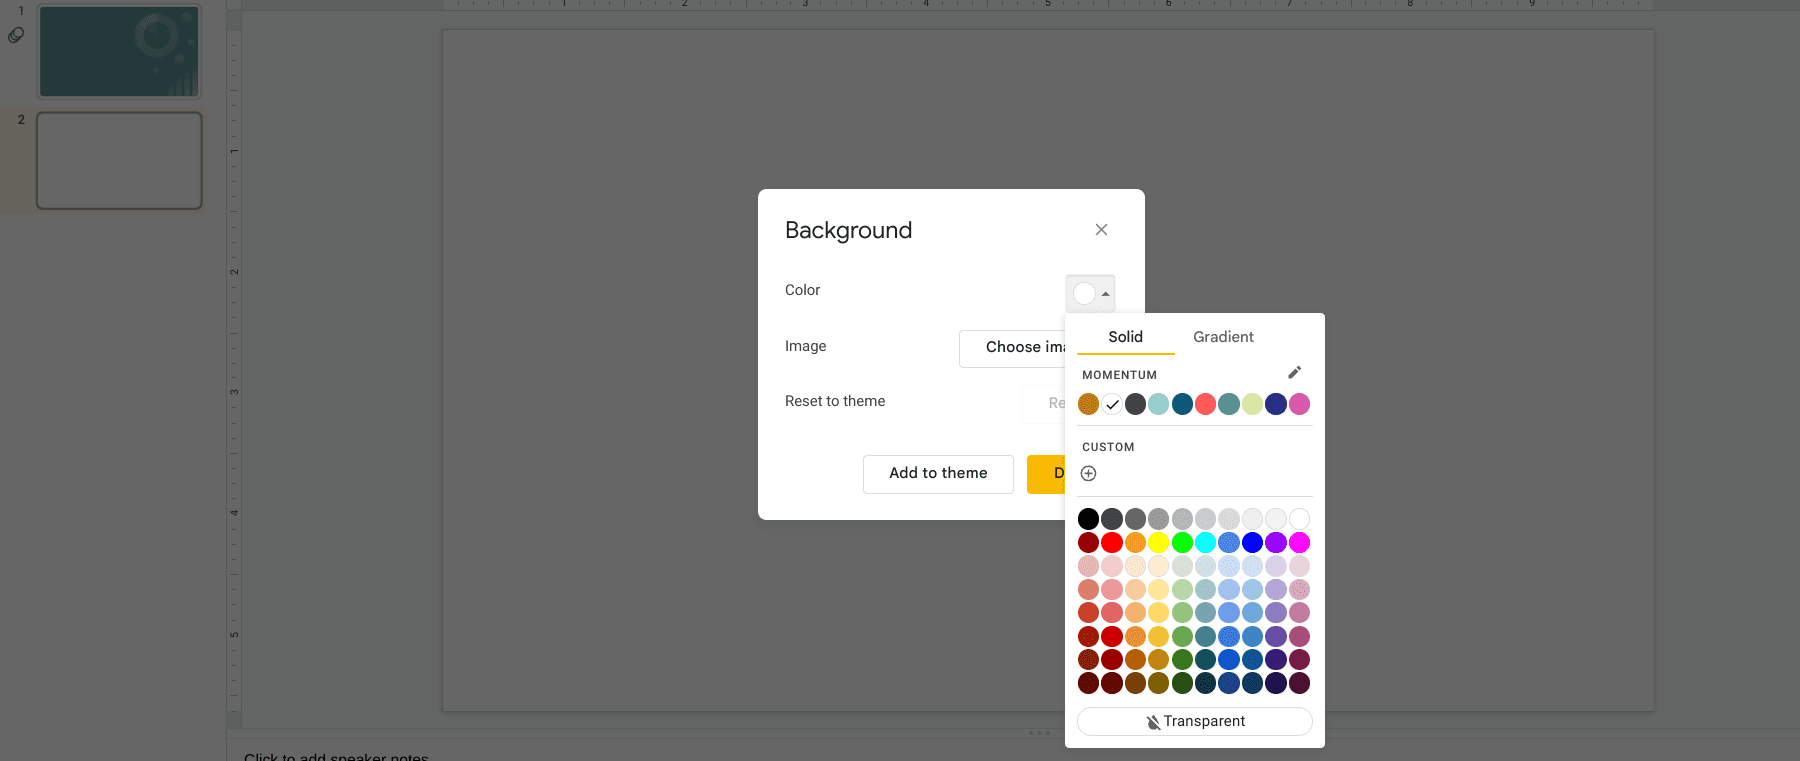Pick the light lime green Momentum swatch
The width and height of the screenshot is (1800, 761).
pyautogui.click(x=1252, y=404)
